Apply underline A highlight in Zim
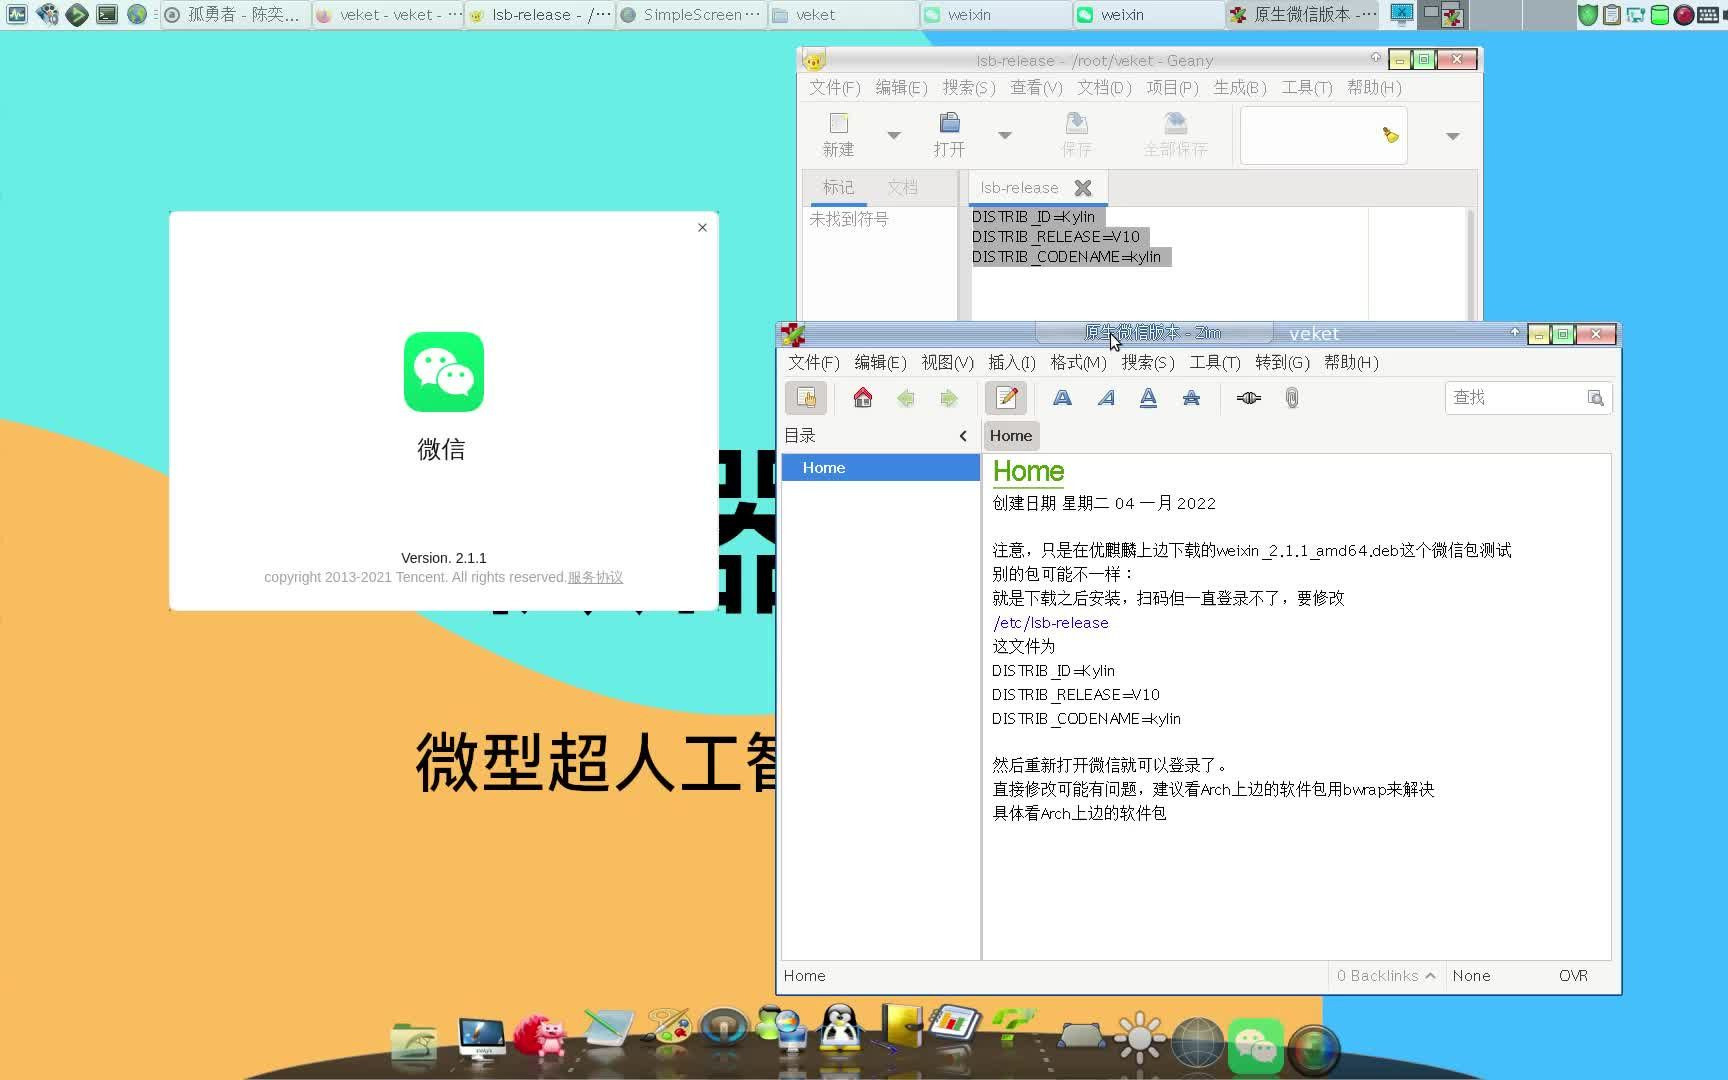 1148,398
